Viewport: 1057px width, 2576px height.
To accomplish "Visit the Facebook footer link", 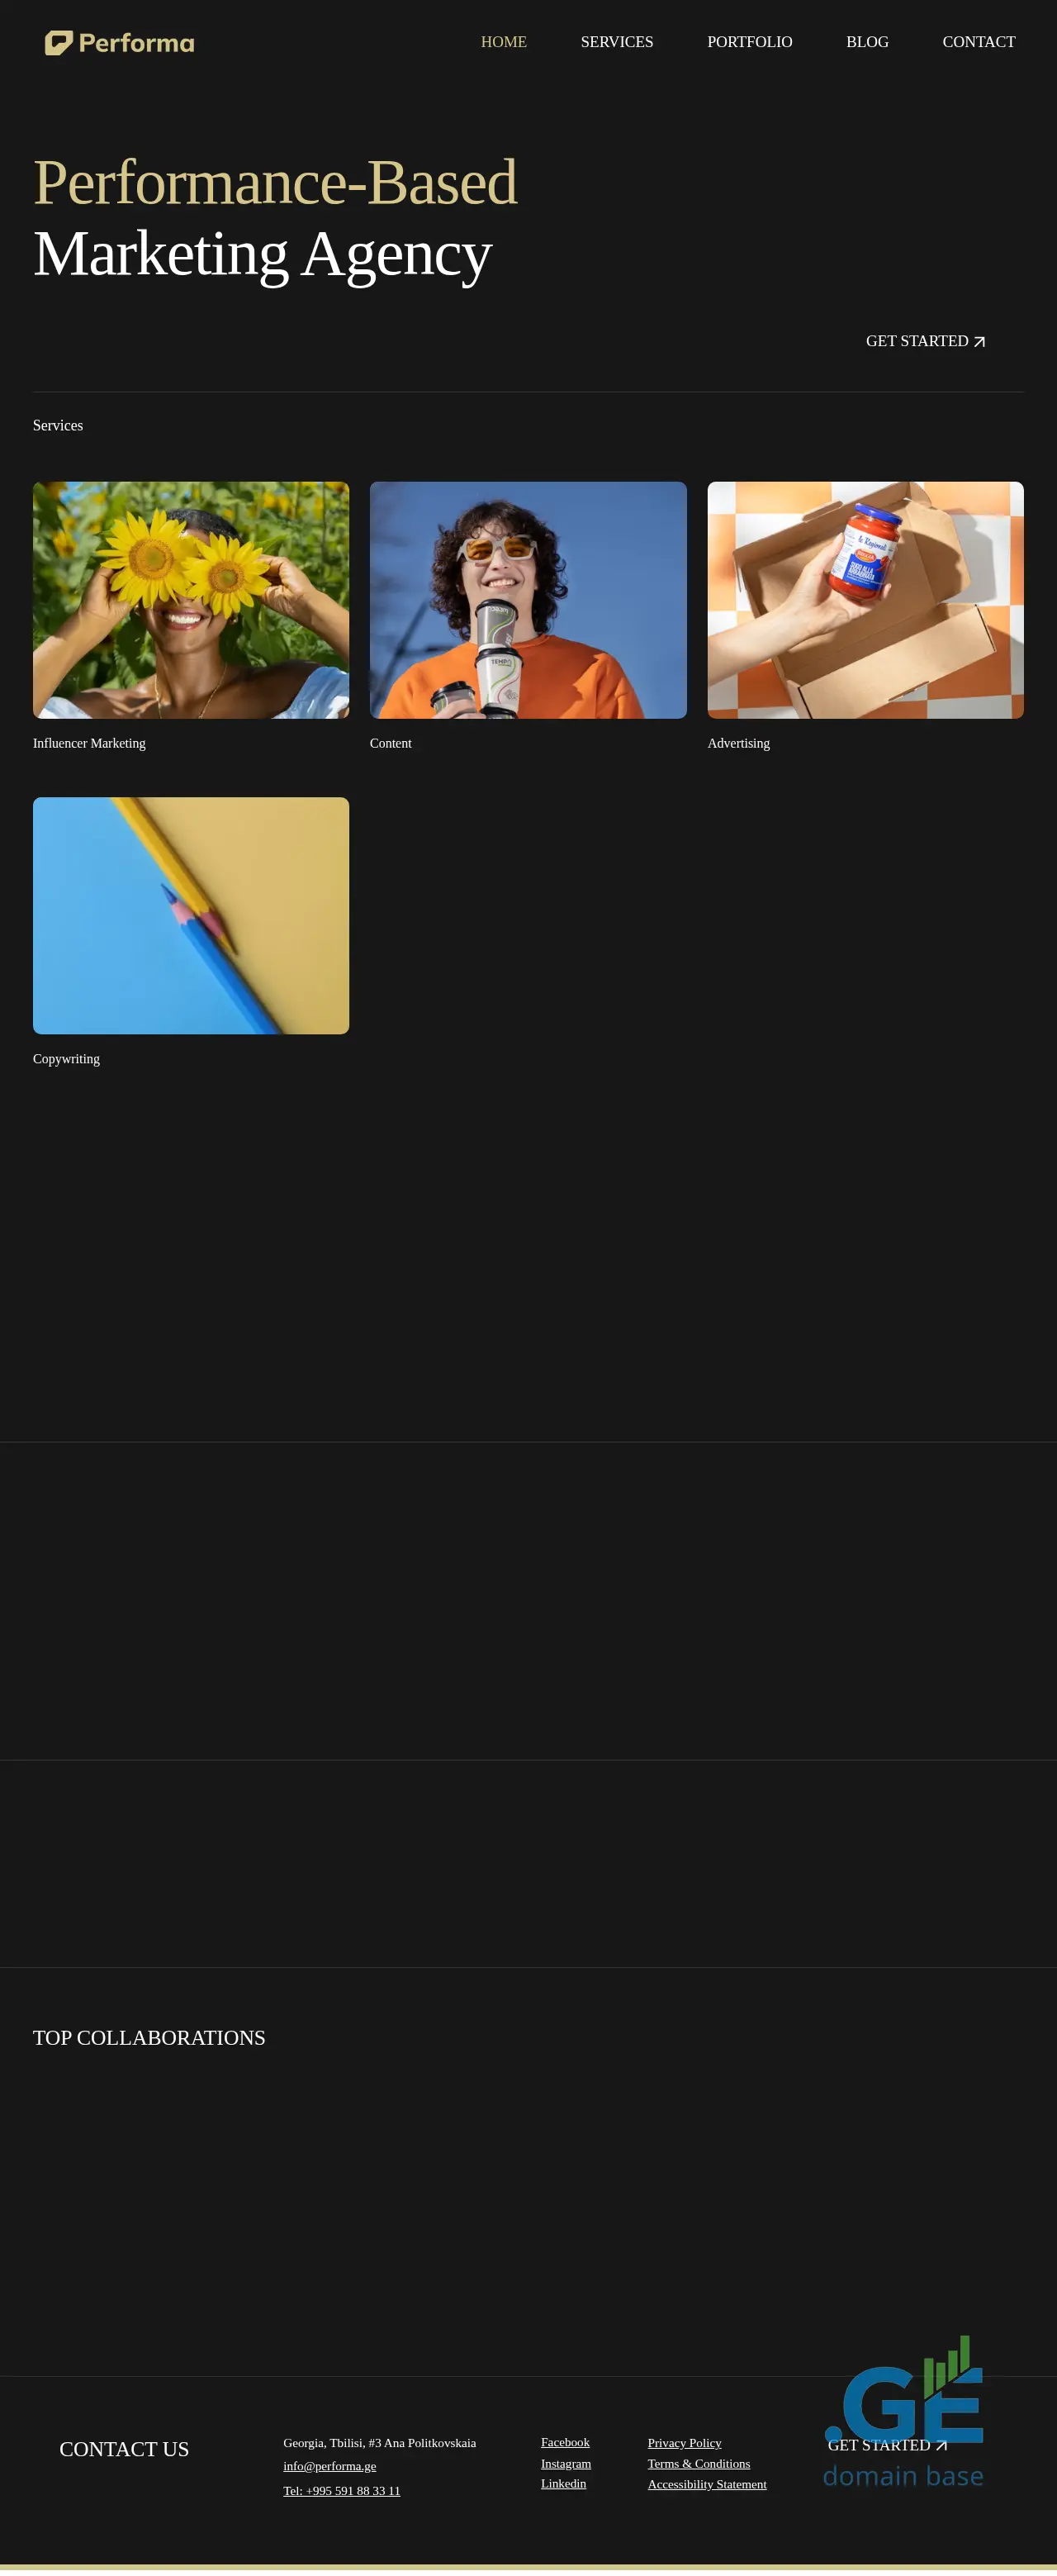I will [565, 2442].
